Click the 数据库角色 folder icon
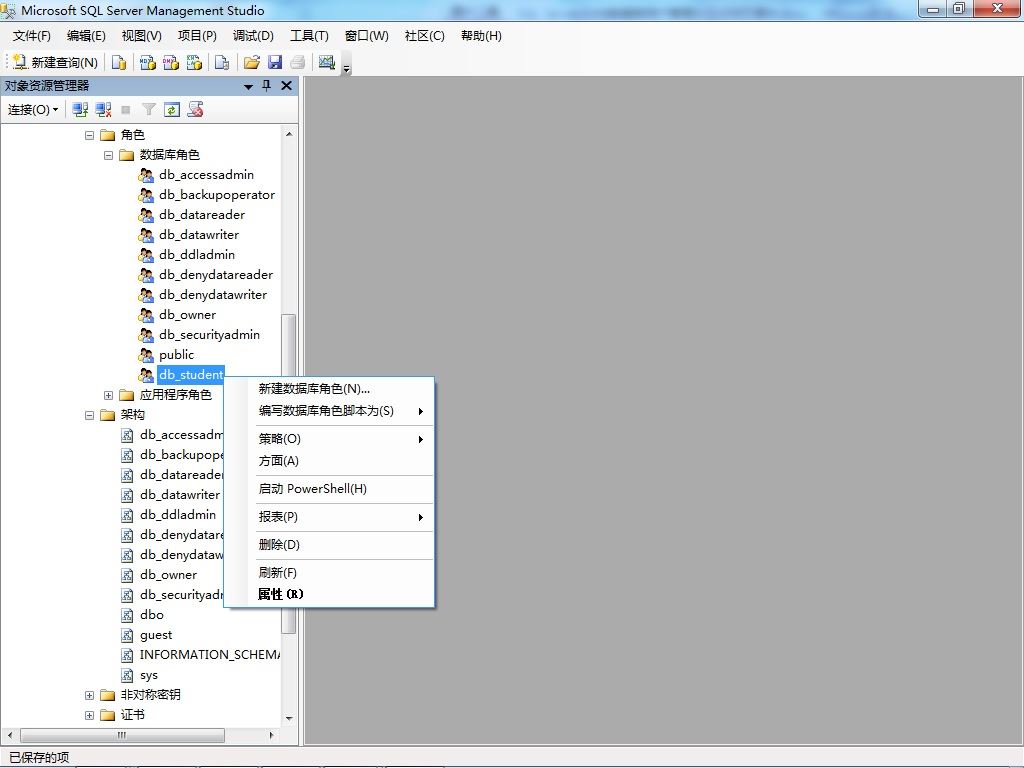This screenshot has width=1024, height=768. (127, 155)
